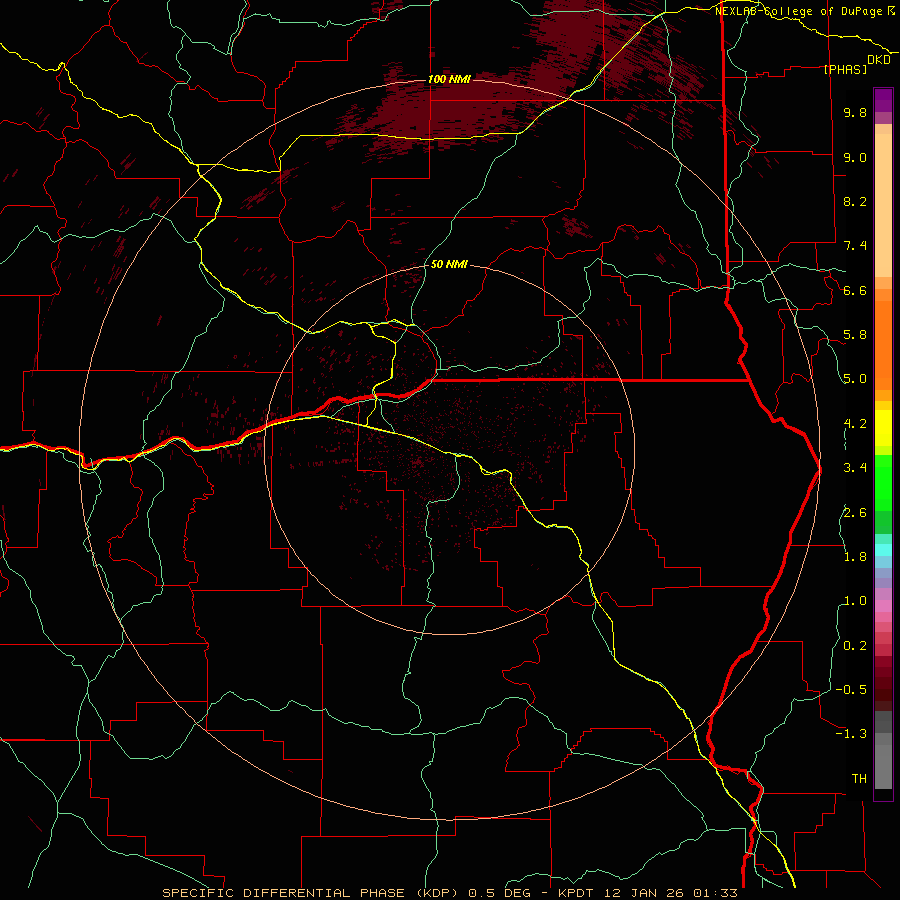Click the 'KPDT' radar site identifier

point(577,893)
